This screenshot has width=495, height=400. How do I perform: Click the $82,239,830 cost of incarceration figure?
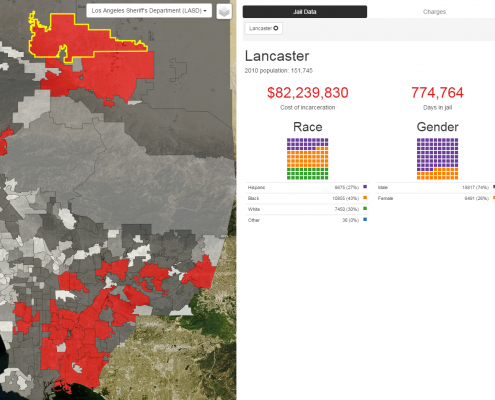(x=308, y=93)
